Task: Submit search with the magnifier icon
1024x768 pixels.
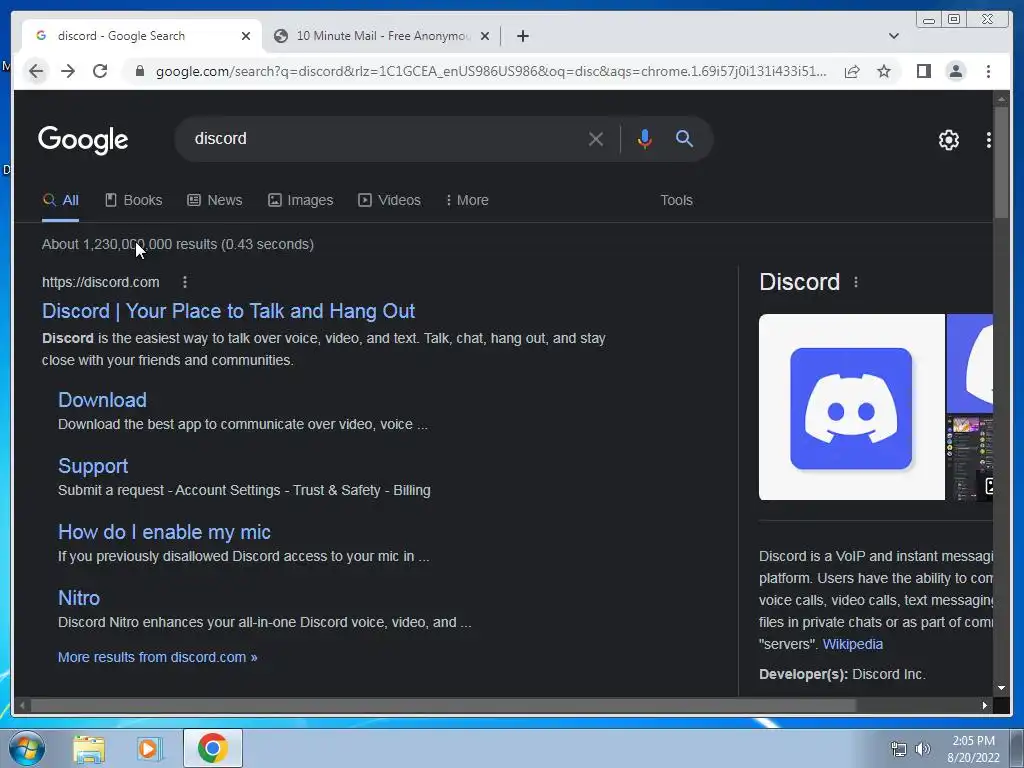Action: pyautogui.click(x=684, y=138)
